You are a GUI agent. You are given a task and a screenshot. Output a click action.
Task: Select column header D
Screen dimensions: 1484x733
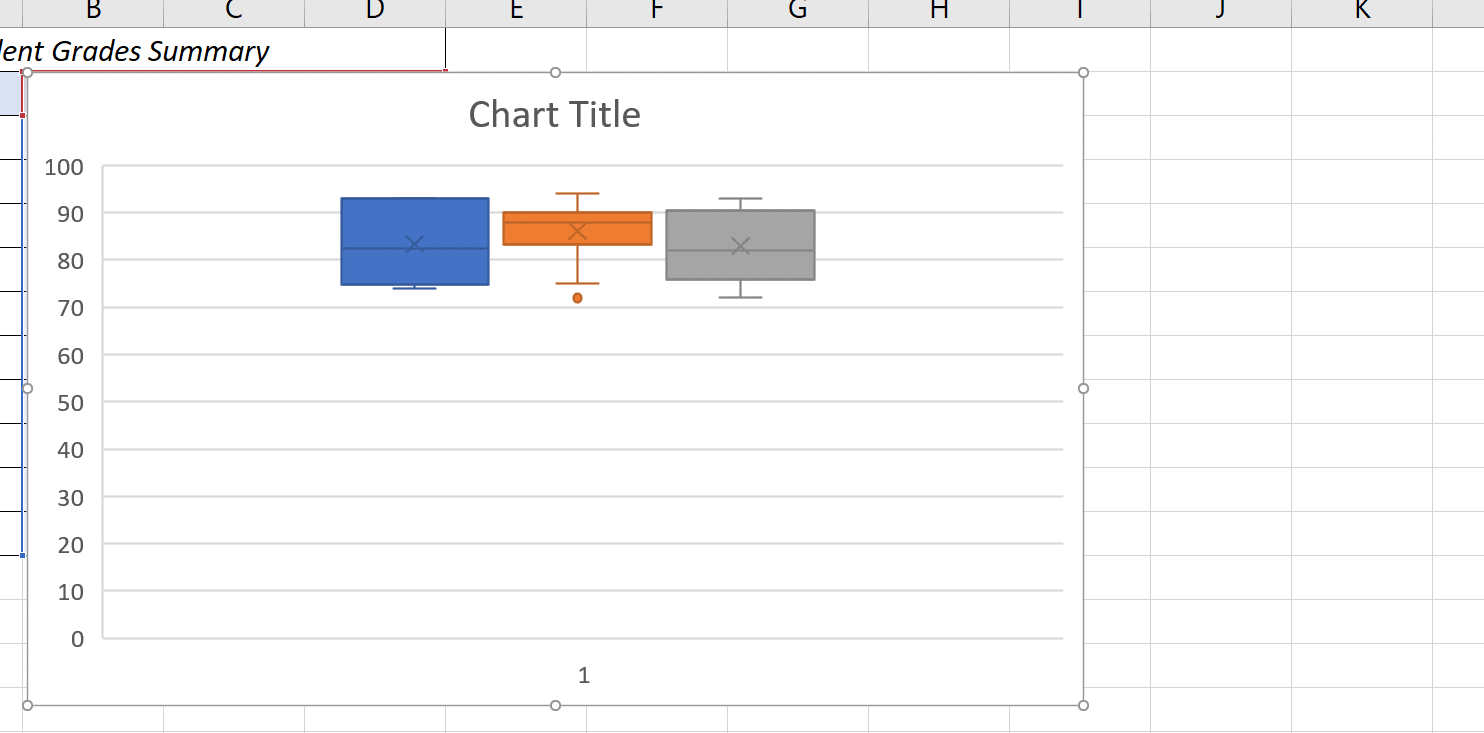(x=373, y=10)
